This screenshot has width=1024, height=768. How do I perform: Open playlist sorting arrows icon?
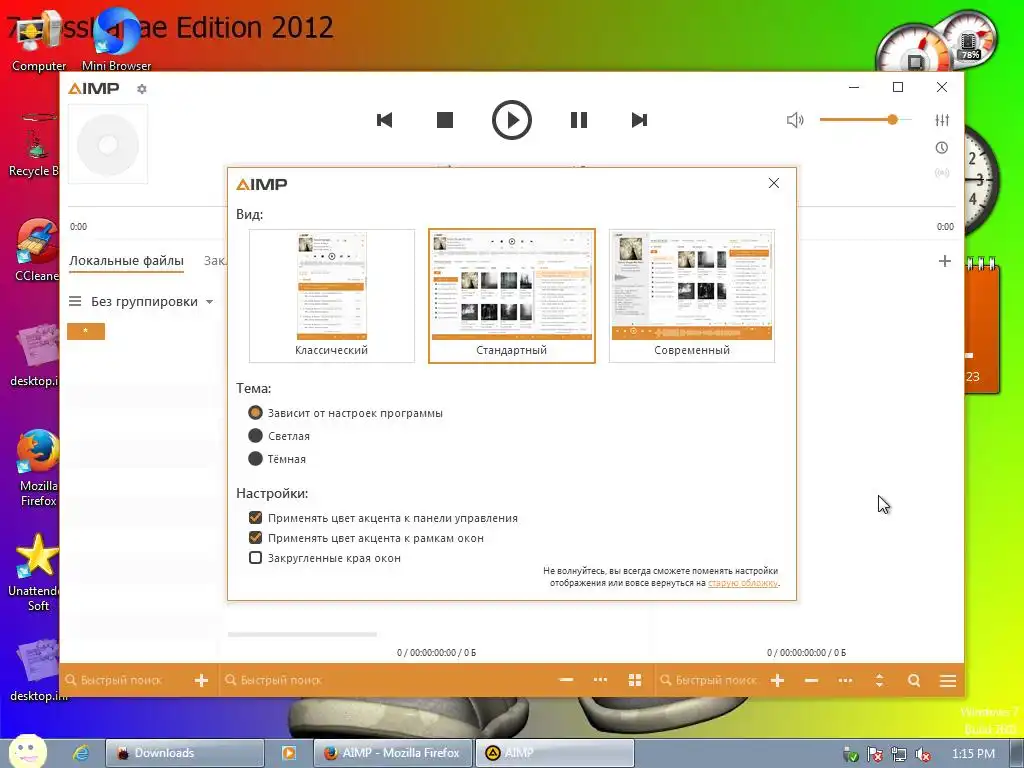(879, 680)
